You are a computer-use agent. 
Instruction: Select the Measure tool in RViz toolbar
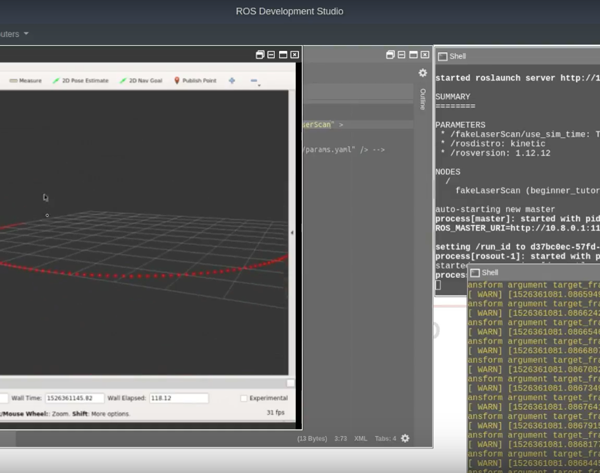pyautogui.click(x=26, y=80)
